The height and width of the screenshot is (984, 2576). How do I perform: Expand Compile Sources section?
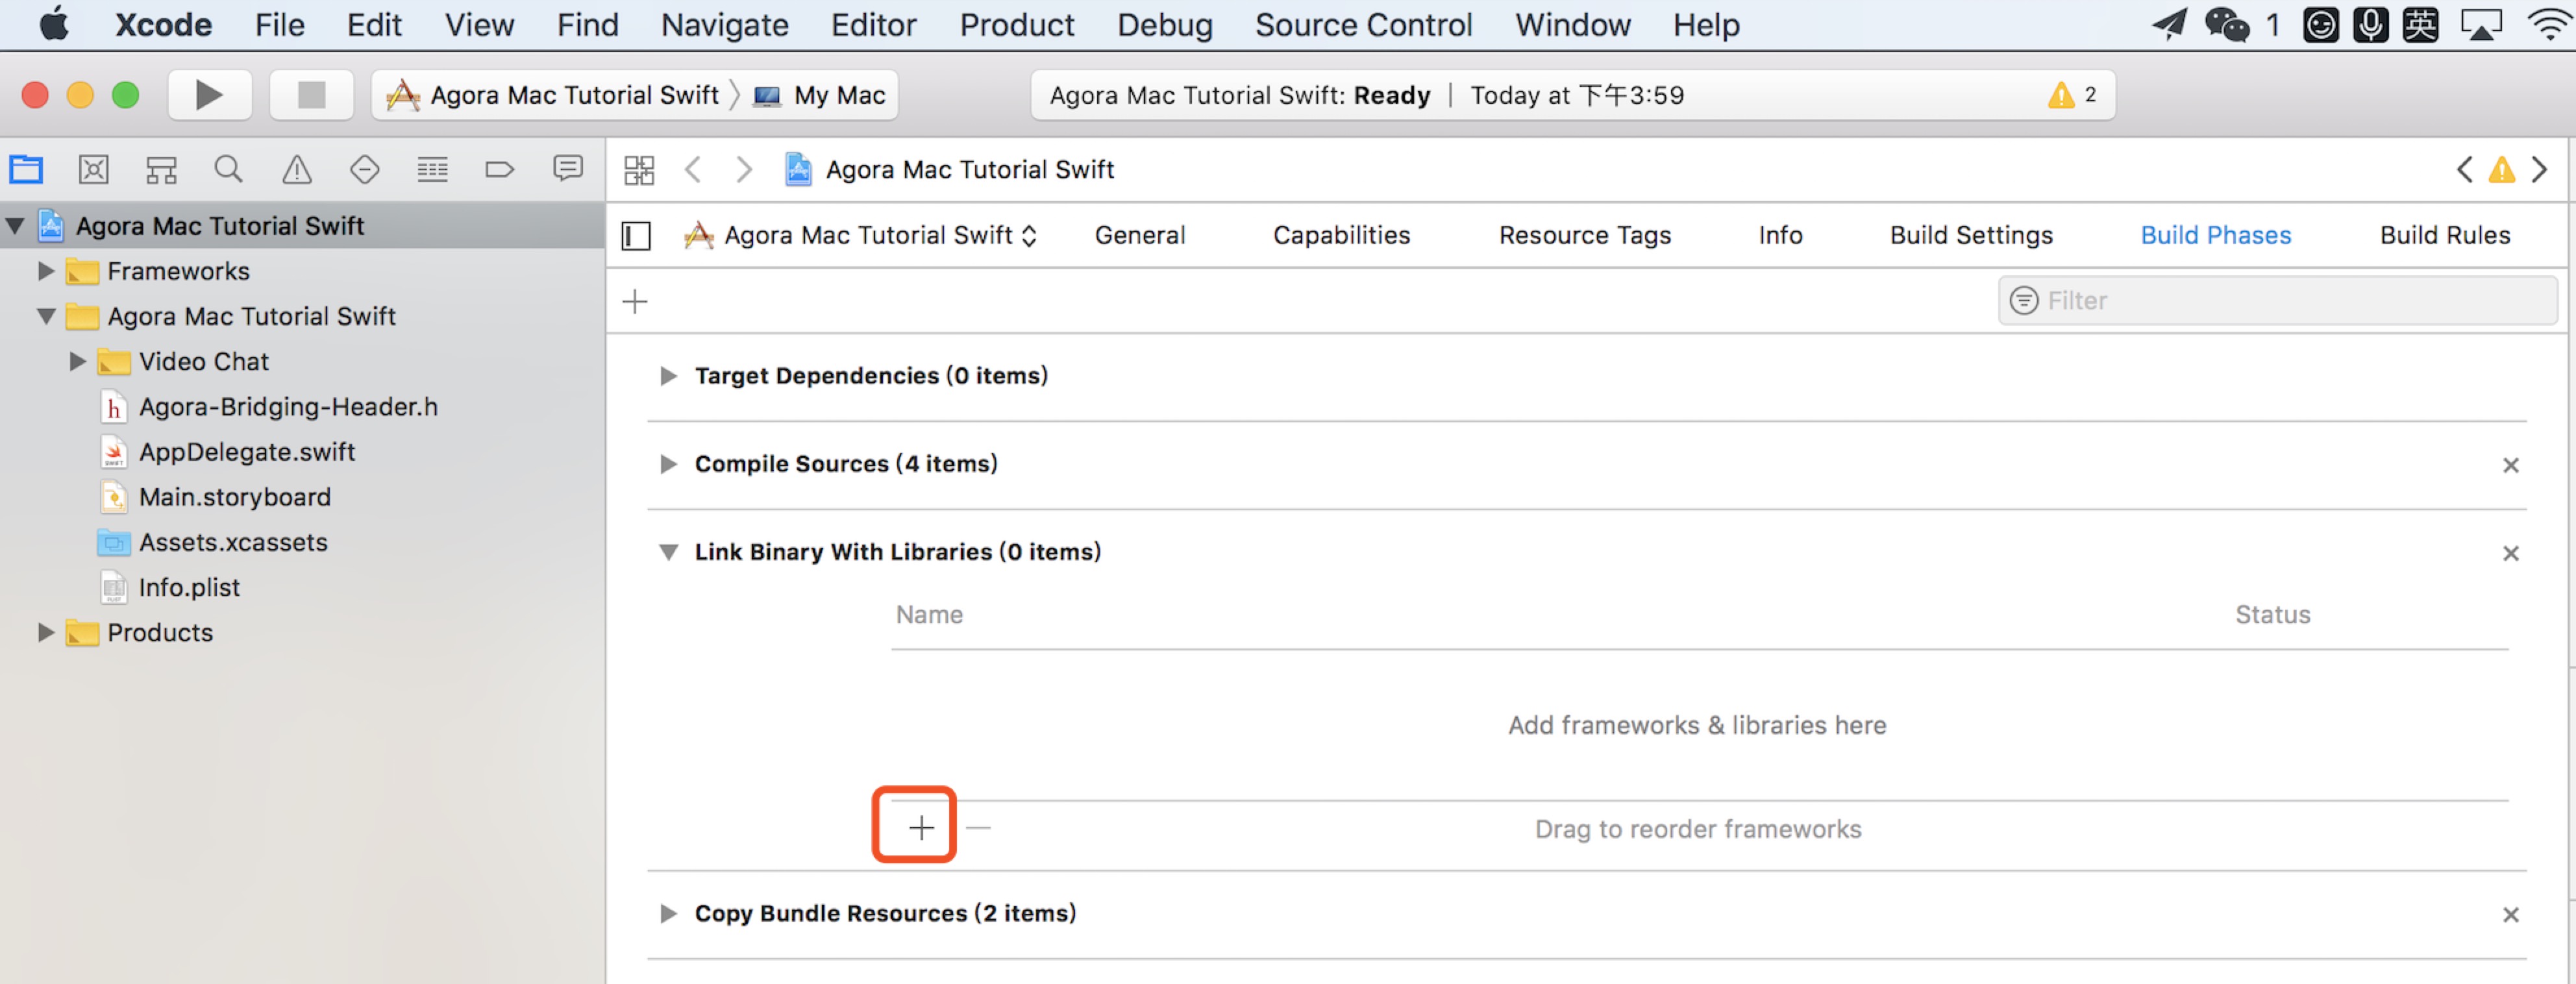coord(668,464)
